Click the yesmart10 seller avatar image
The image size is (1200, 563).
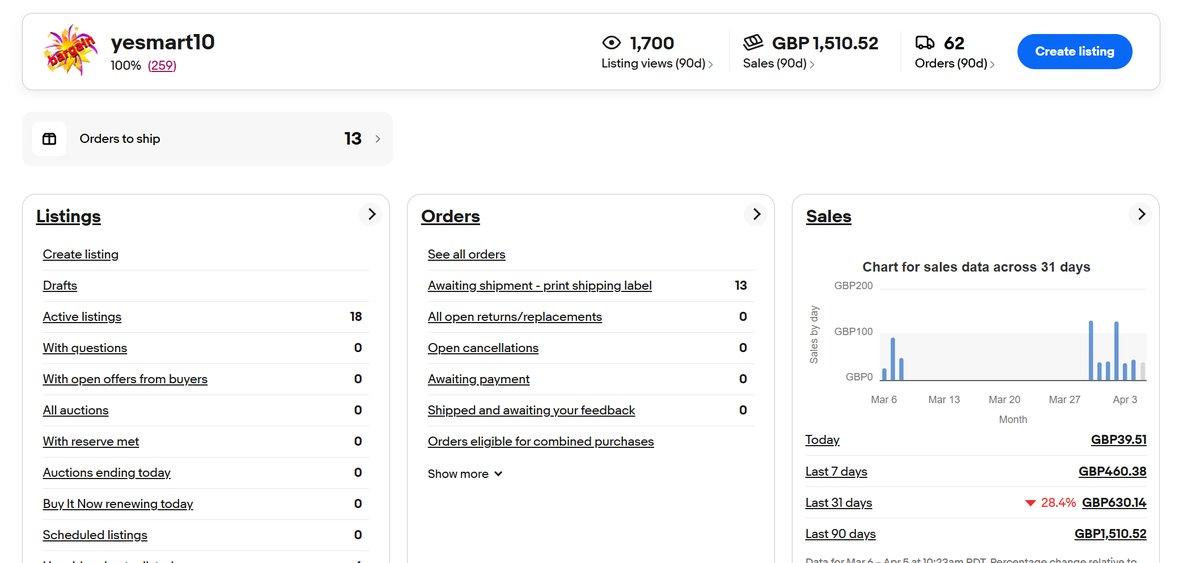[x=70, y=51]
